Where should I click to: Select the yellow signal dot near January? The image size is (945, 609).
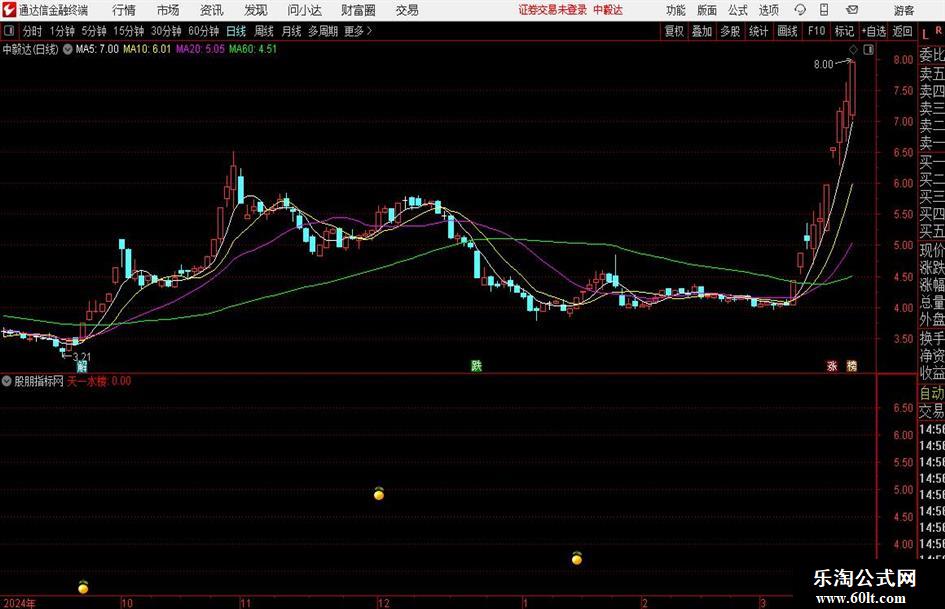(x=577, y=558)
